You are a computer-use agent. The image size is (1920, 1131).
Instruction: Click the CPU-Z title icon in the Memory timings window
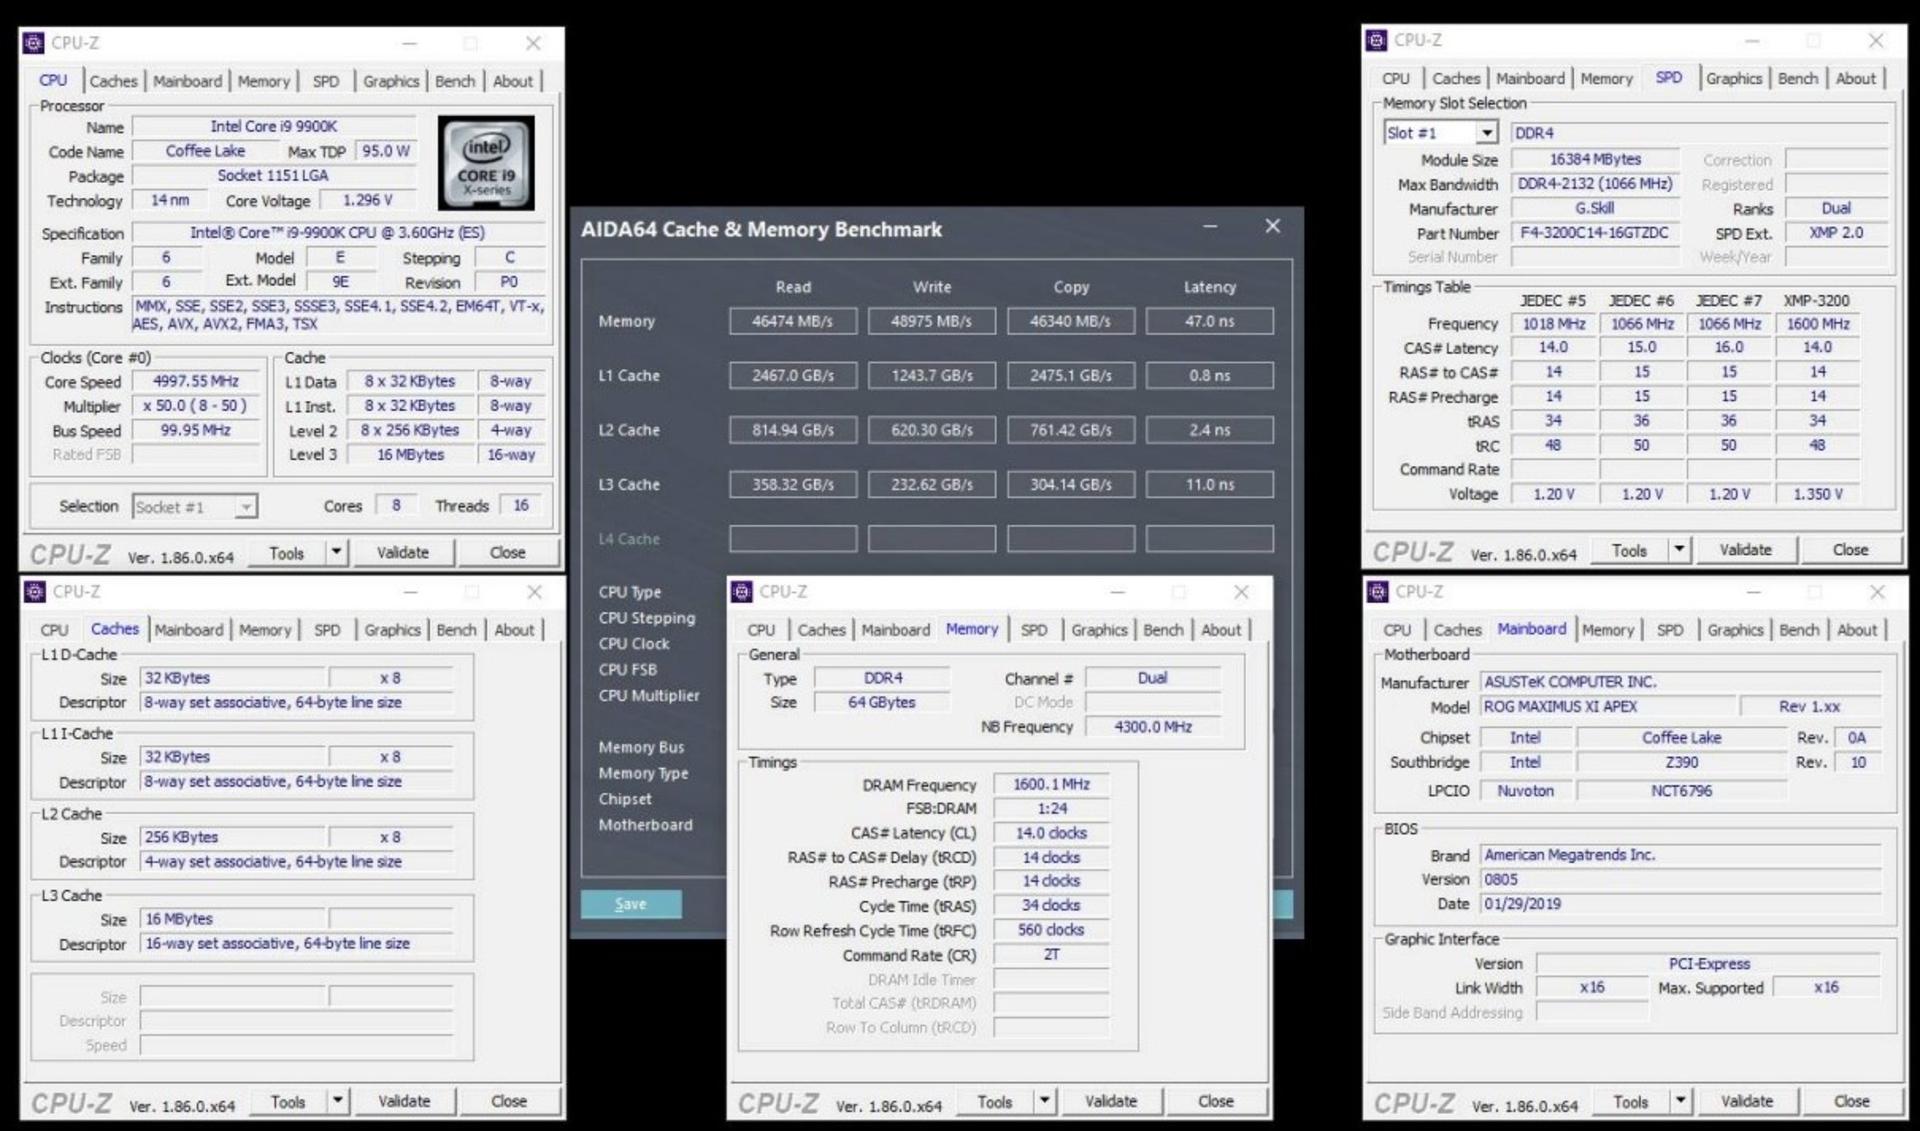(x=742, y=592)
